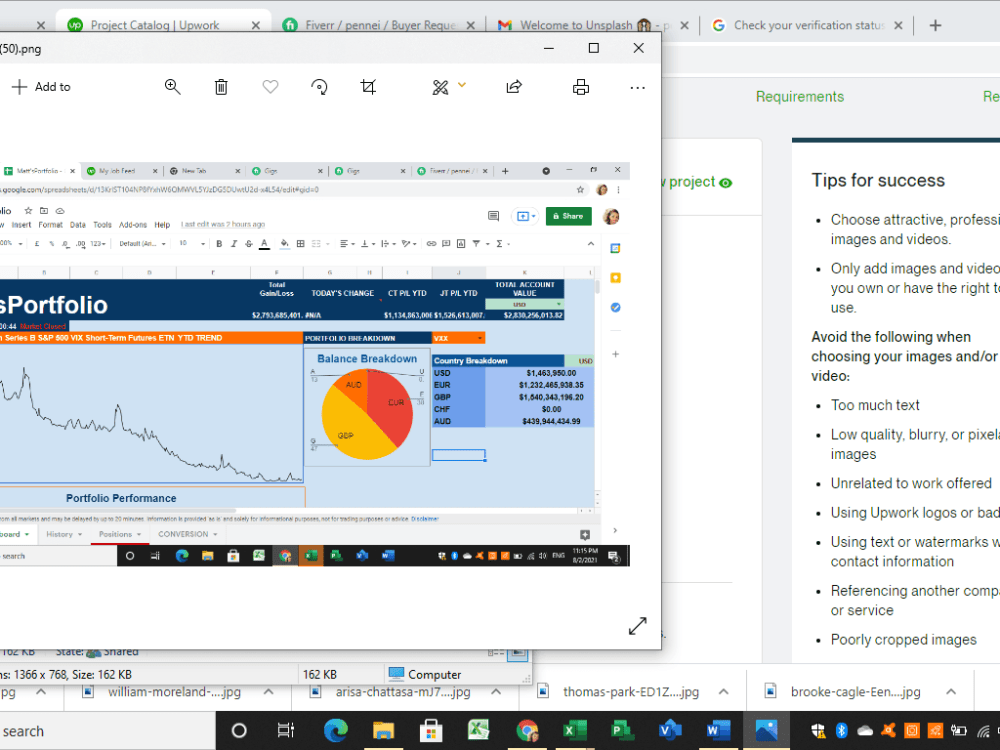This screenshot has width=1000, height=750.
Task: Click the Photos app taskbar icon
Action: click(766, 730)
